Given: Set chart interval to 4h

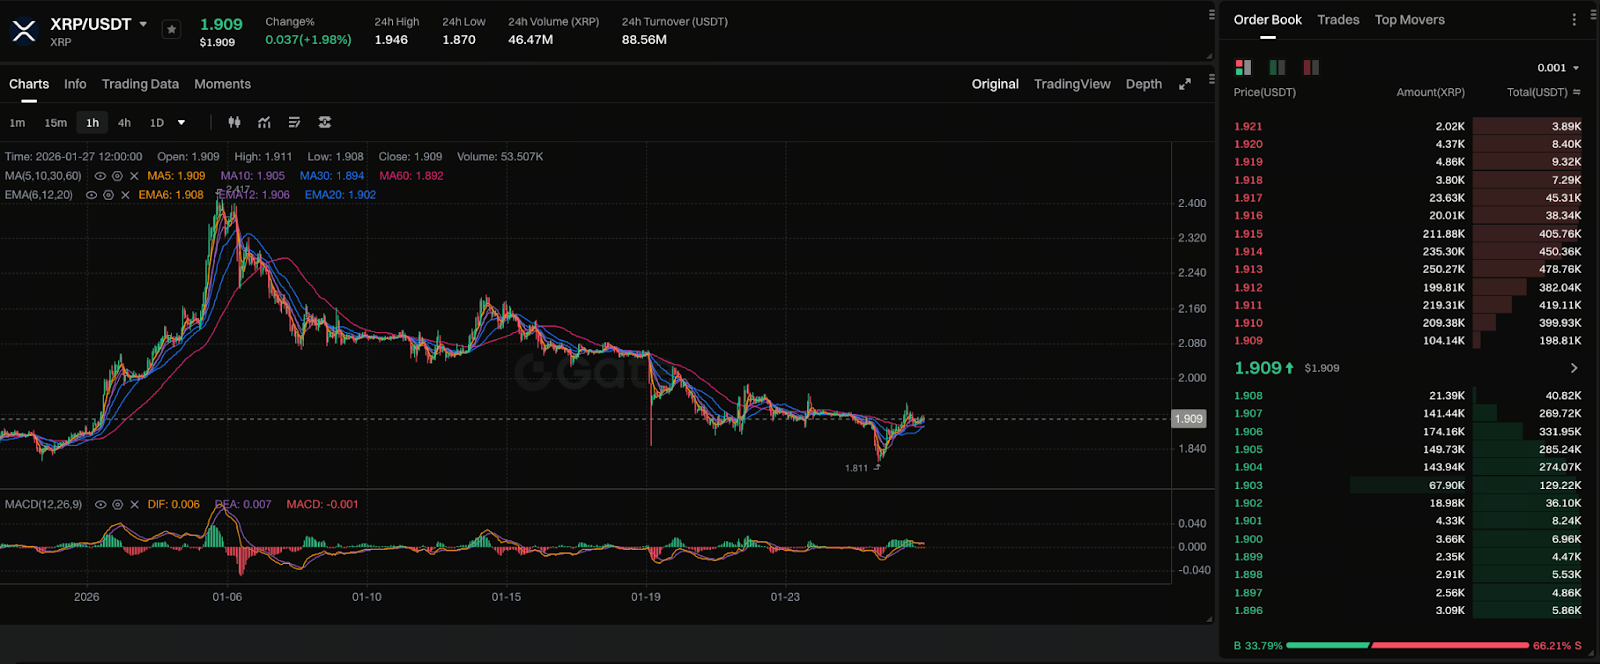Looking at the screenshot, I should point(124,123).
